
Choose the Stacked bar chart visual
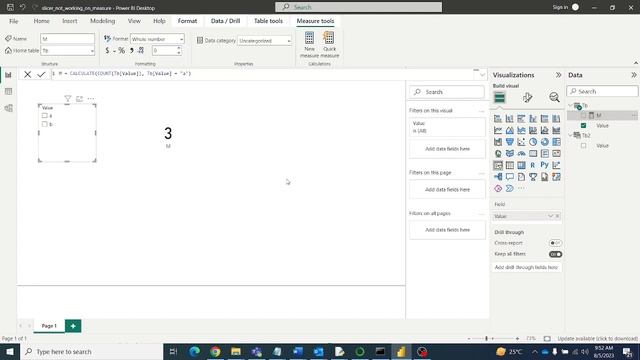pos(498,119)
